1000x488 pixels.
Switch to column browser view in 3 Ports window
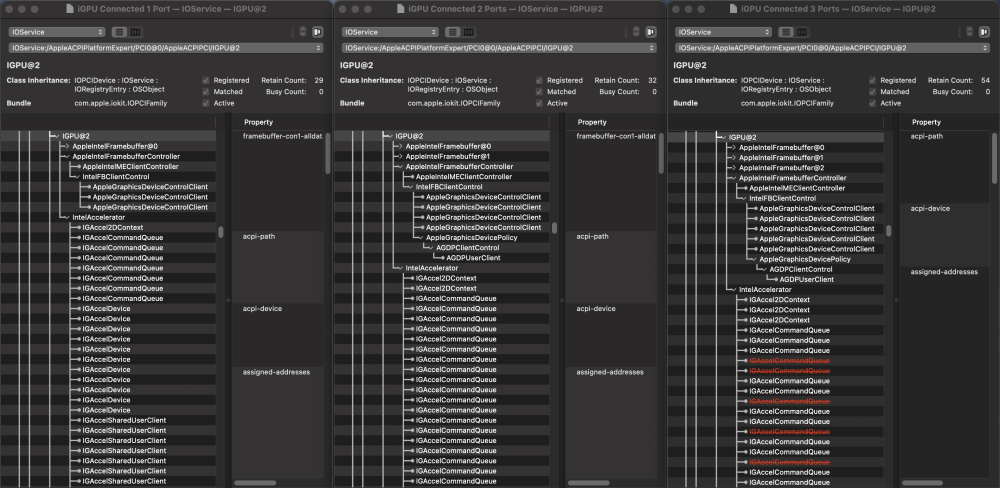802,32
